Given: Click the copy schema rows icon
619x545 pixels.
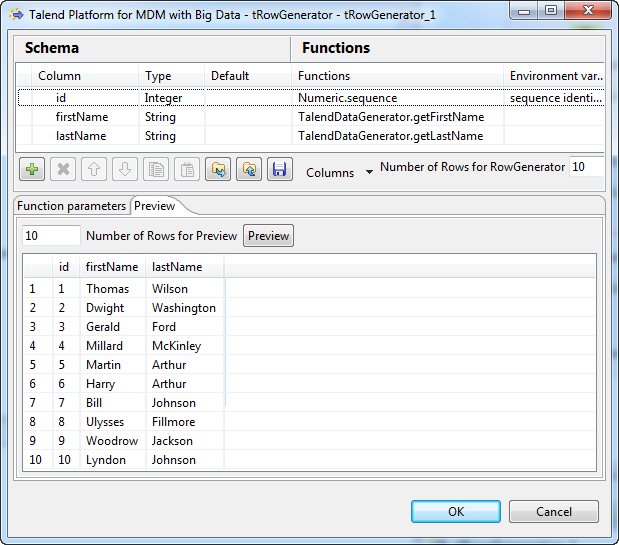Looking at the screenshot, I should 156,170.
